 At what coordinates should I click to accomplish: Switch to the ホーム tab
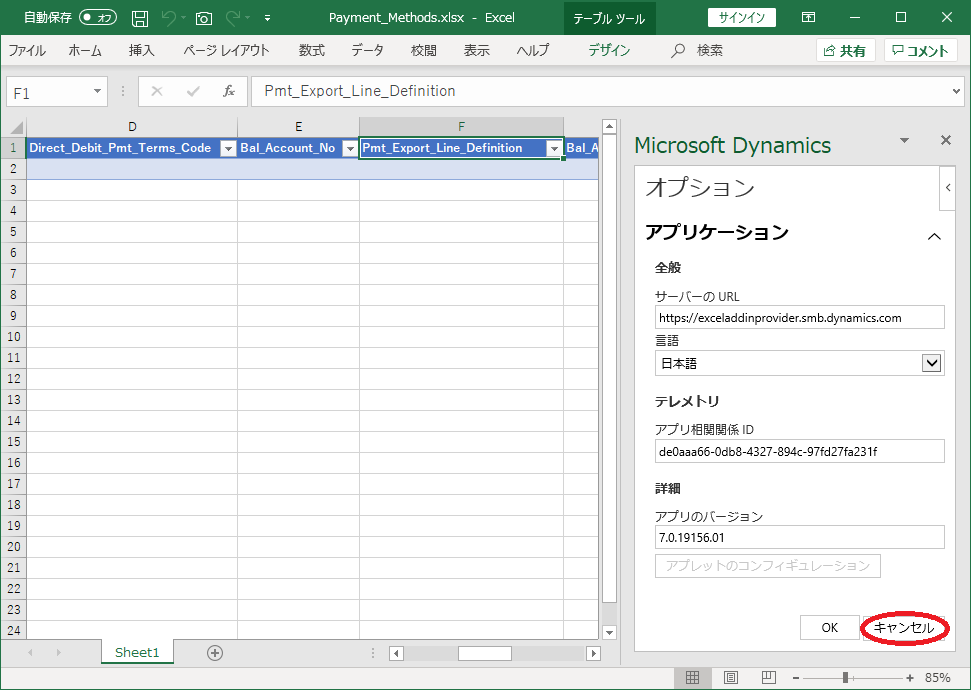pyautogui.click(x=85, y=50)
